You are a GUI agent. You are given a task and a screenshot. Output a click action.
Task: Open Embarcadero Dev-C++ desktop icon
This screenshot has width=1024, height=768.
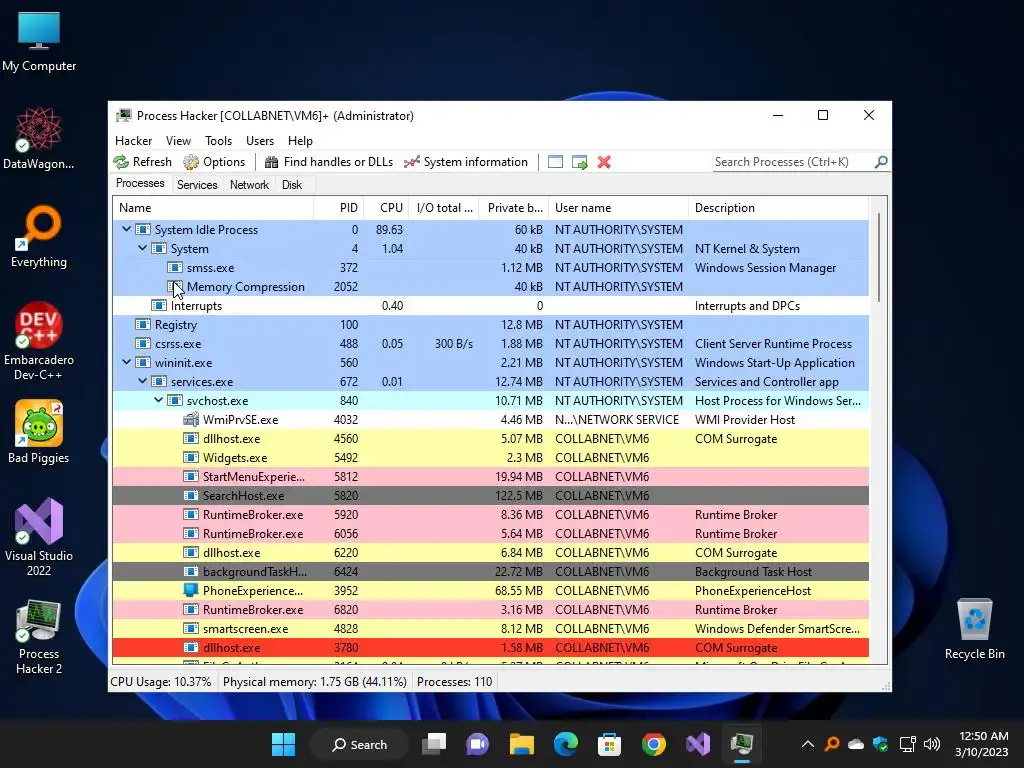click(39, 341)
